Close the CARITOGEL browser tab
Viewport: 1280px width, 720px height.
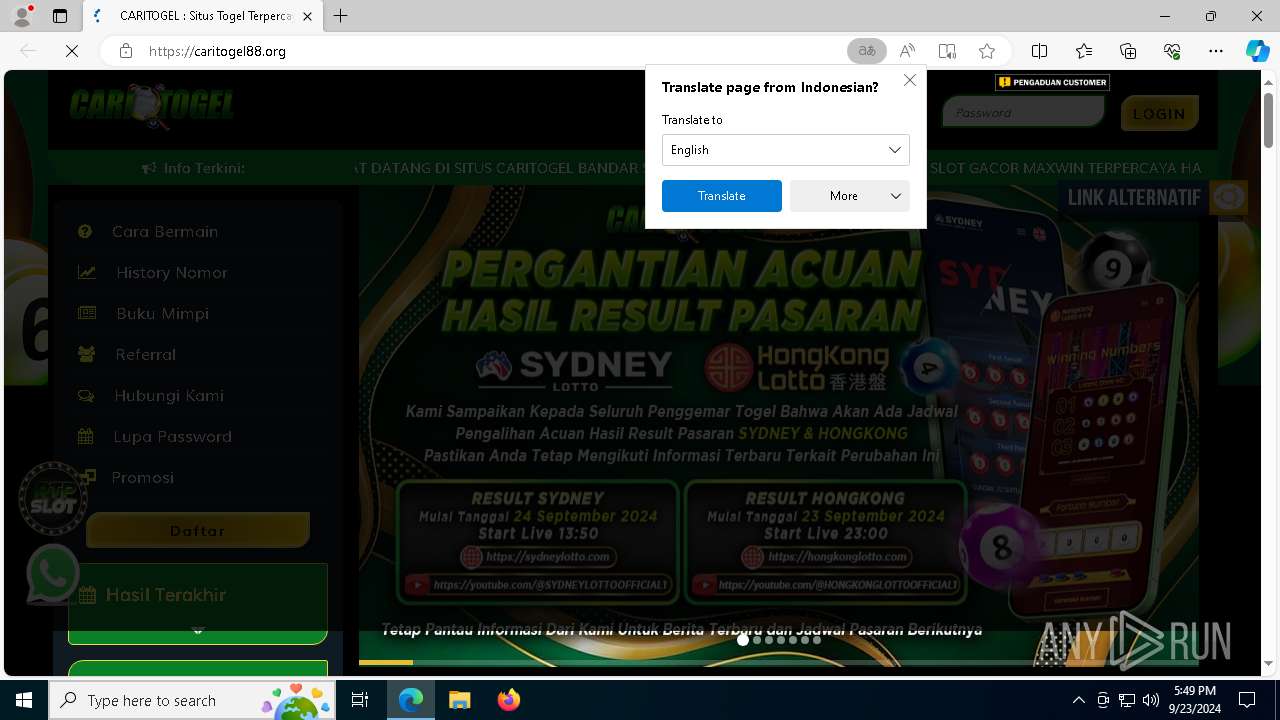point(307,16)
